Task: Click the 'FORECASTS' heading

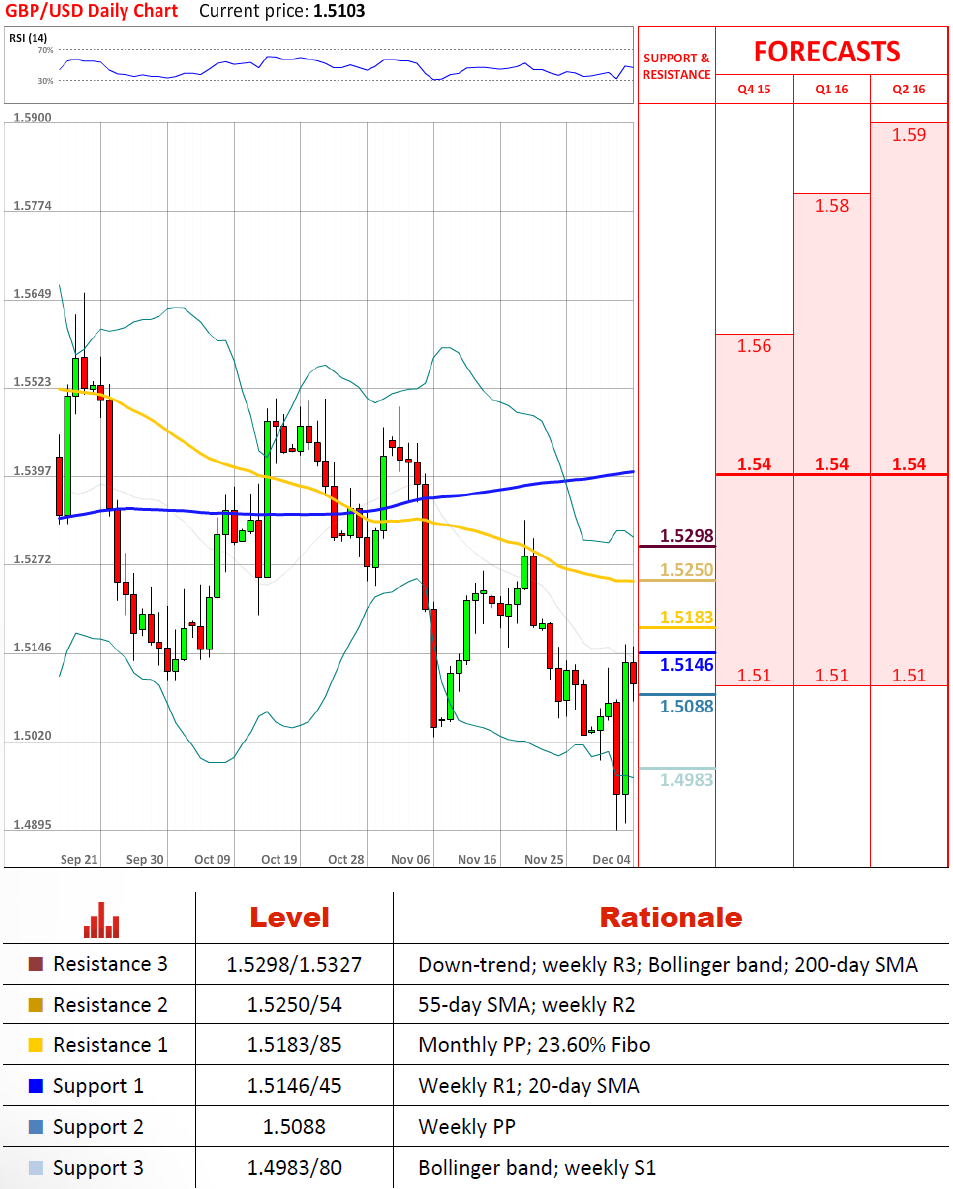Action: point(827,52)
